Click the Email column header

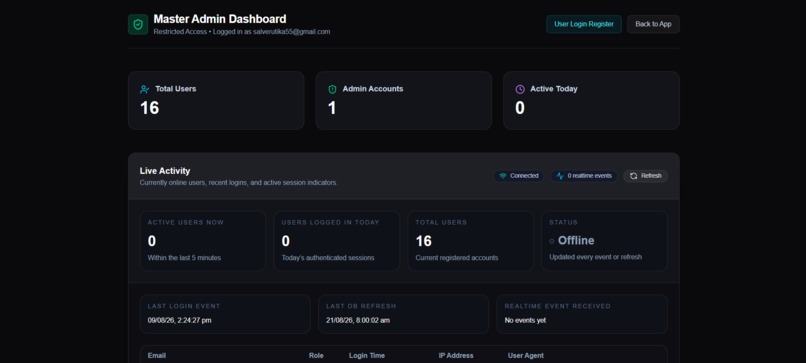[x=157, y=356]
